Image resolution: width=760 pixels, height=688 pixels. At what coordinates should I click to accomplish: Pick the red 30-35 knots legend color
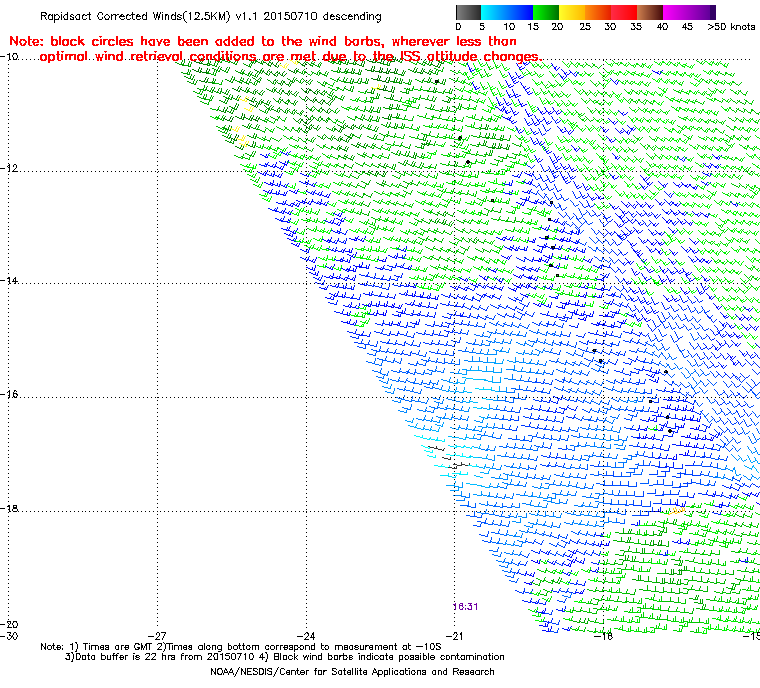[624, 13]
